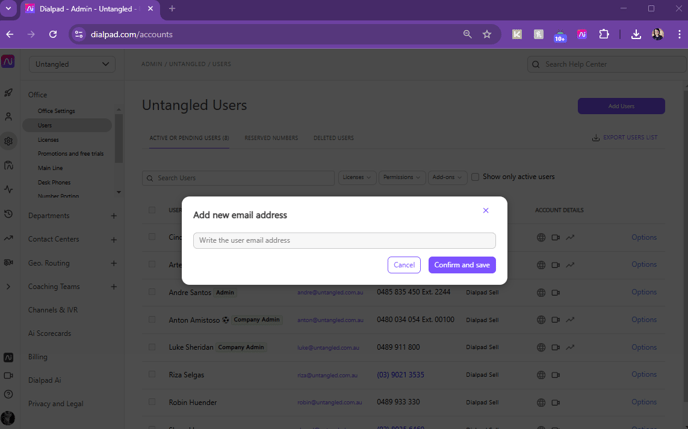Image resolution: width=688 pixels, height=429 pixels.
Task: Add a Coaching Team with plus
Action: point(114,287)
